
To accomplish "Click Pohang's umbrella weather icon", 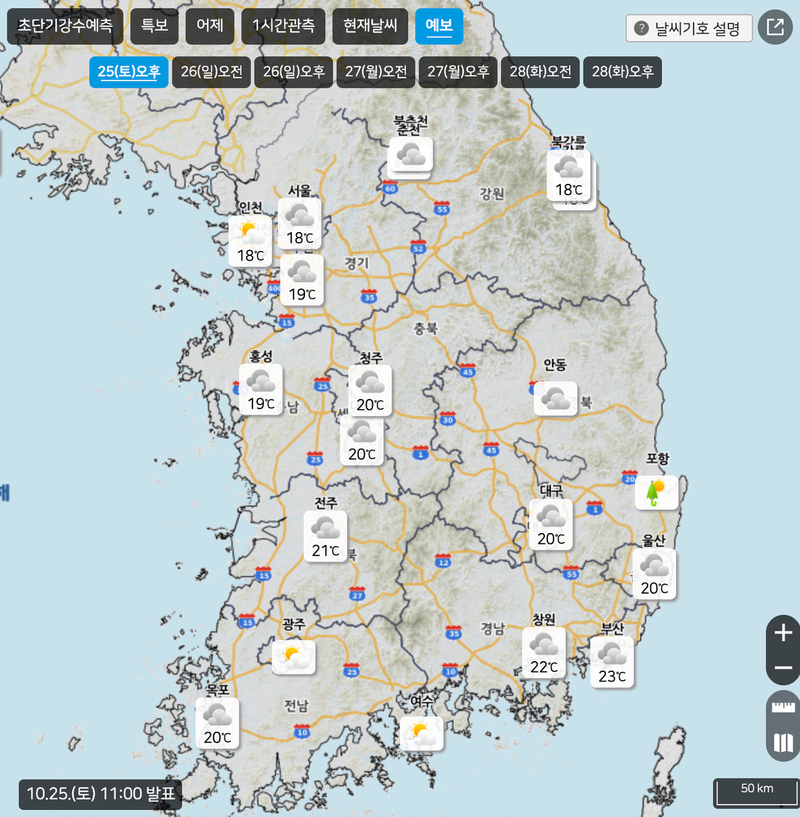I will click(656, 491).
